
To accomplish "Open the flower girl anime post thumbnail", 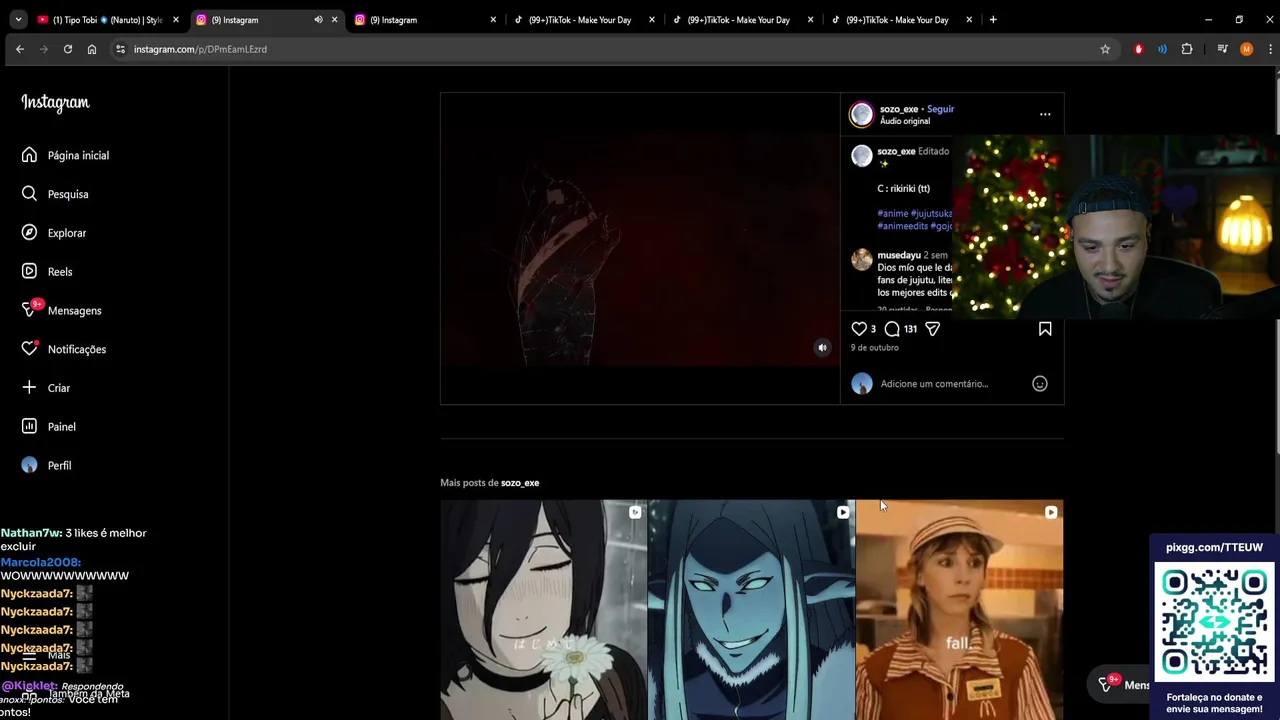I will tap(543, 610).
